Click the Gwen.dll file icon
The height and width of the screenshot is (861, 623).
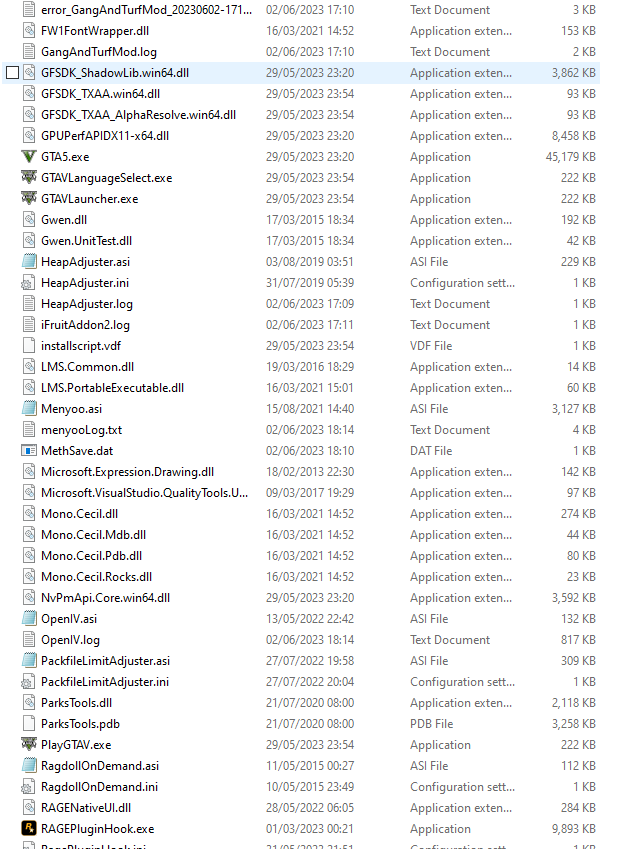point(29,220)
